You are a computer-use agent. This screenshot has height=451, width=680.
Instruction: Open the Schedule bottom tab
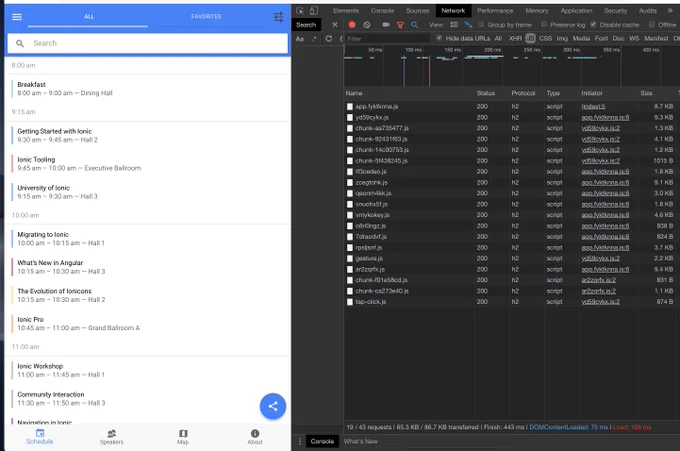point(39,437)
